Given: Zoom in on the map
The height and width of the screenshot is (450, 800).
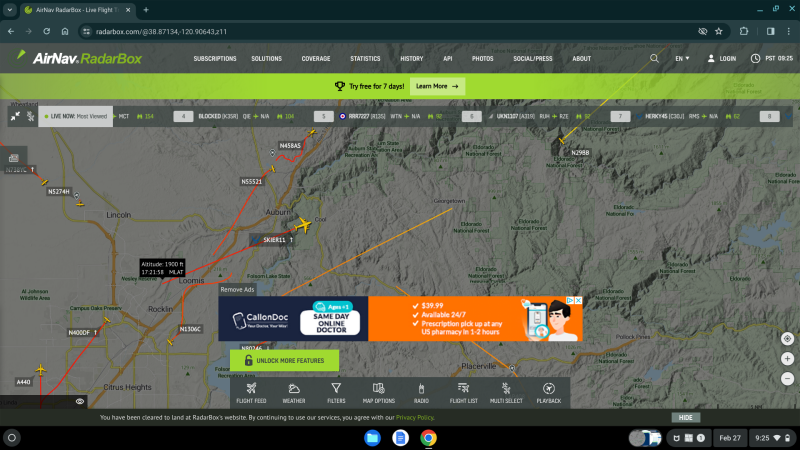Looking at the screenshot, I should click(787, 359).
